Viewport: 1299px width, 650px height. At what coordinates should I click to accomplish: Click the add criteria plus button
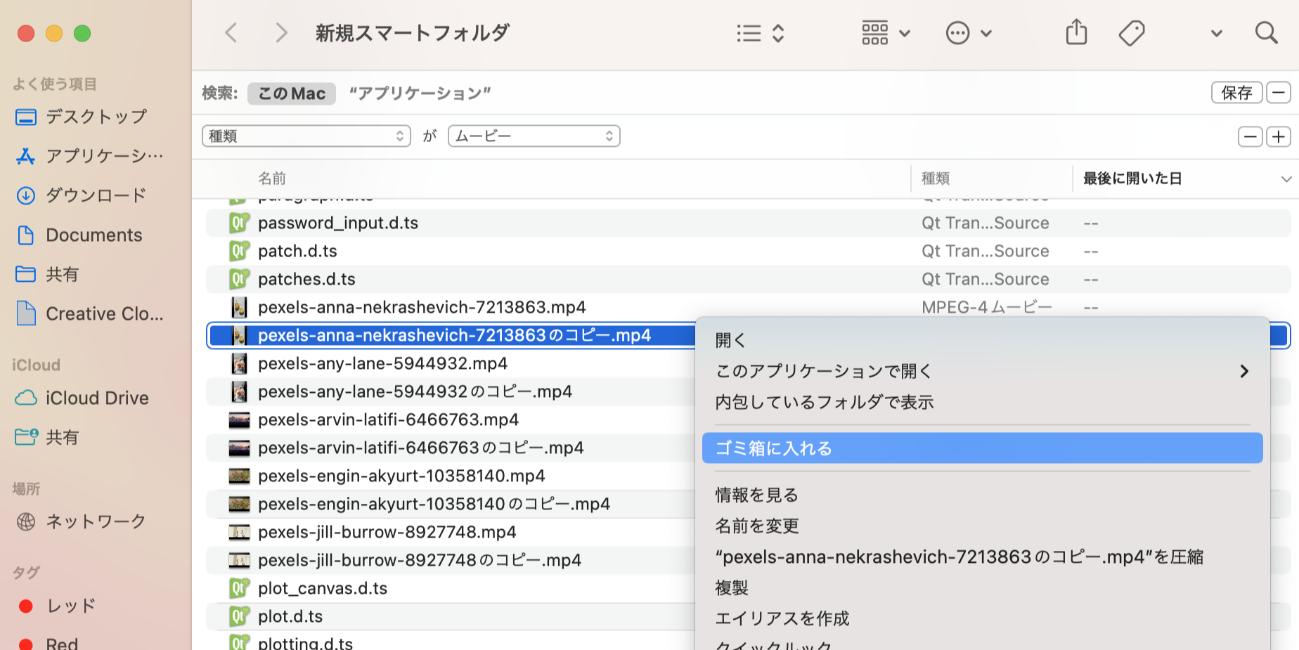(1278, 136)
